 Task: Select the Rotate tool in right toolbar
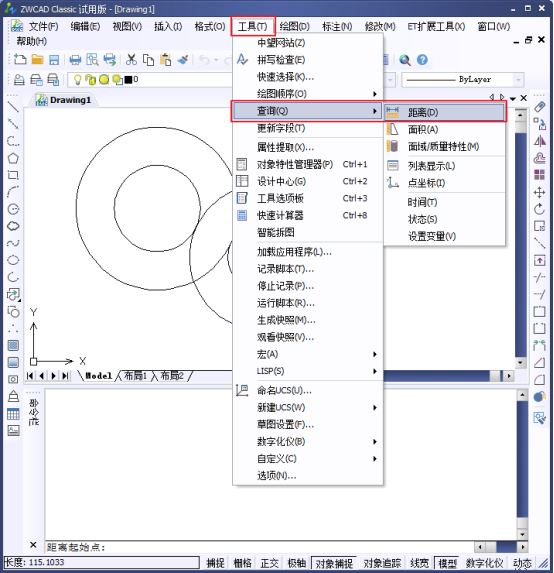point(539,209)
